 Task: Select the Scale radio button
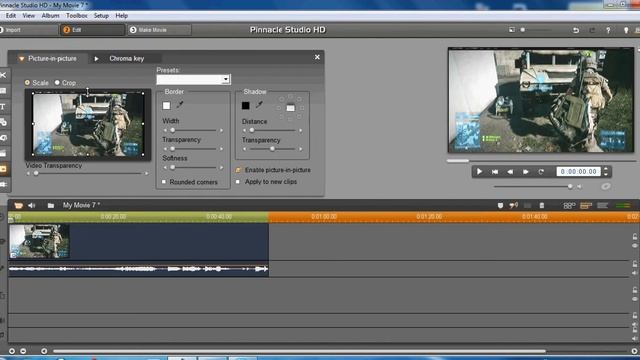(27, 82)
